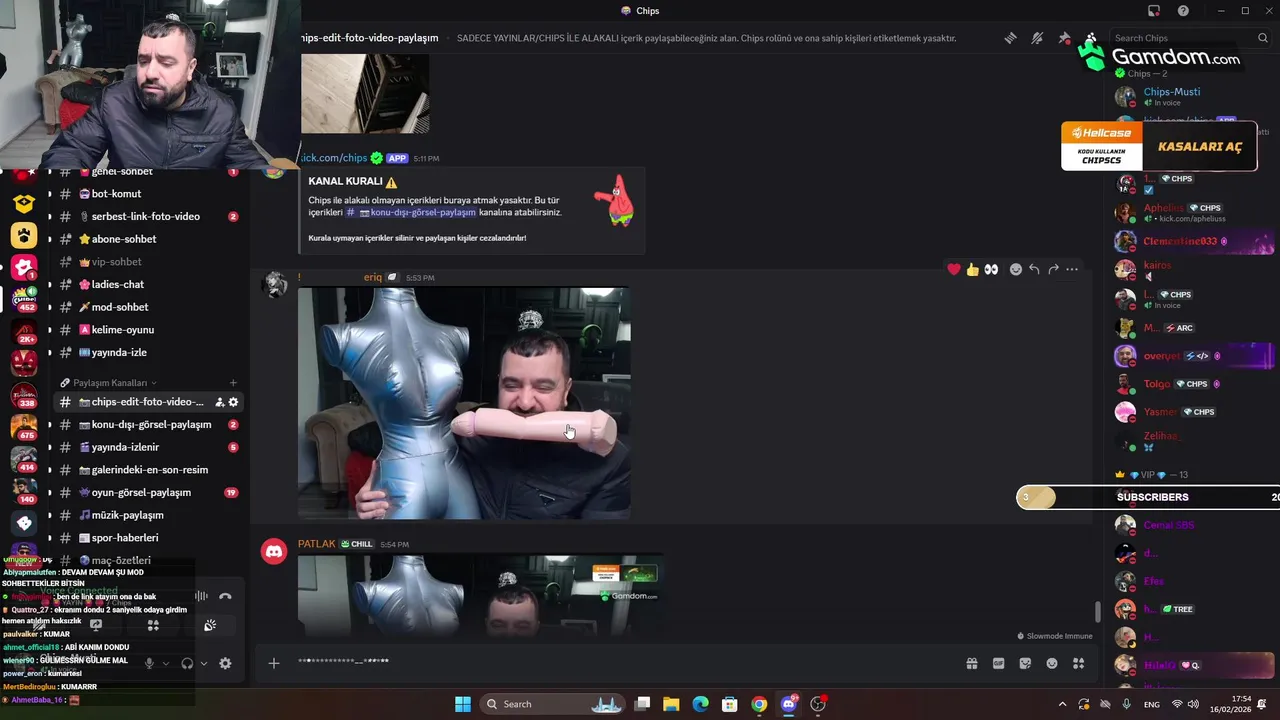Open Windows Start menu
The width and height of the screenshot is (1280, 720).
tap(463, 704)
